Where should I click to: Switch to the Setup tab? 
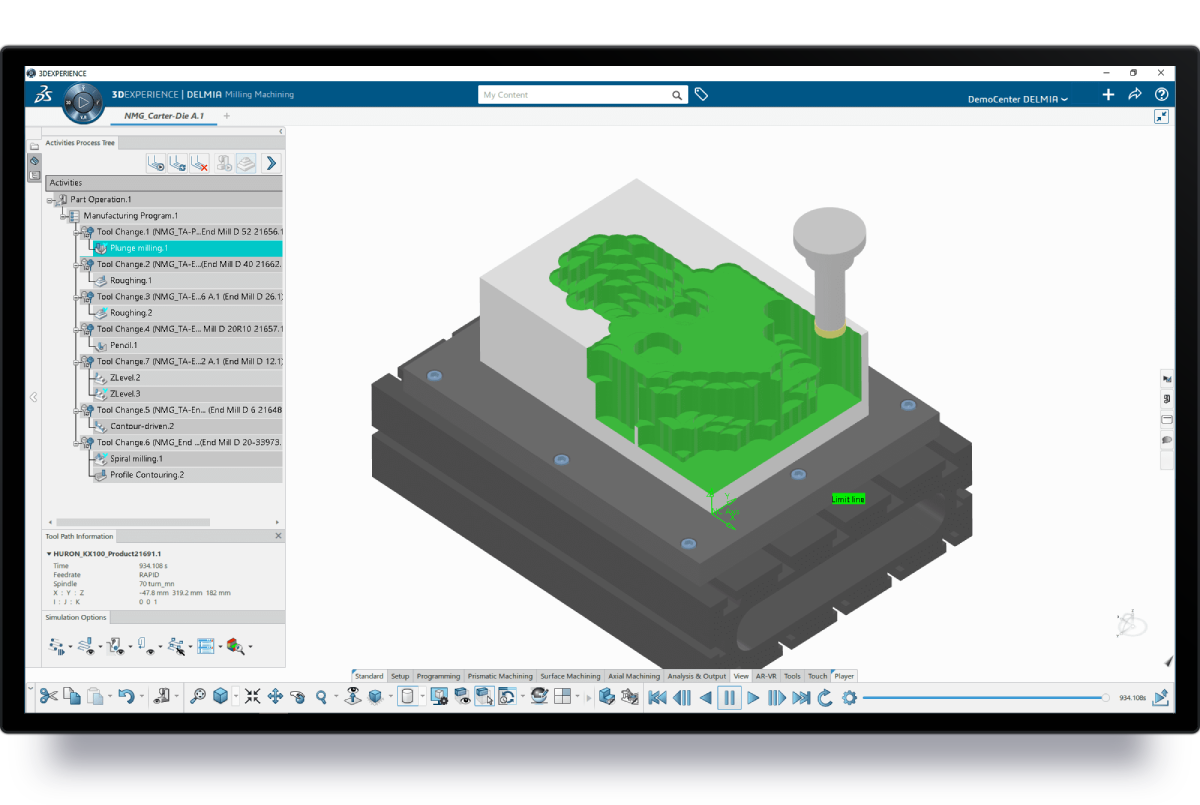400,676
